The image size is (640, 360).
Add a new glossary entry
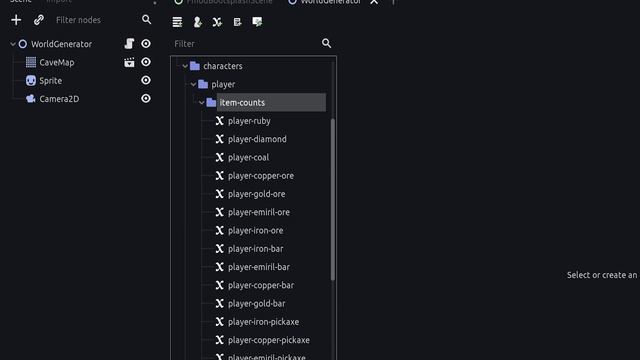tap(237, 22)
